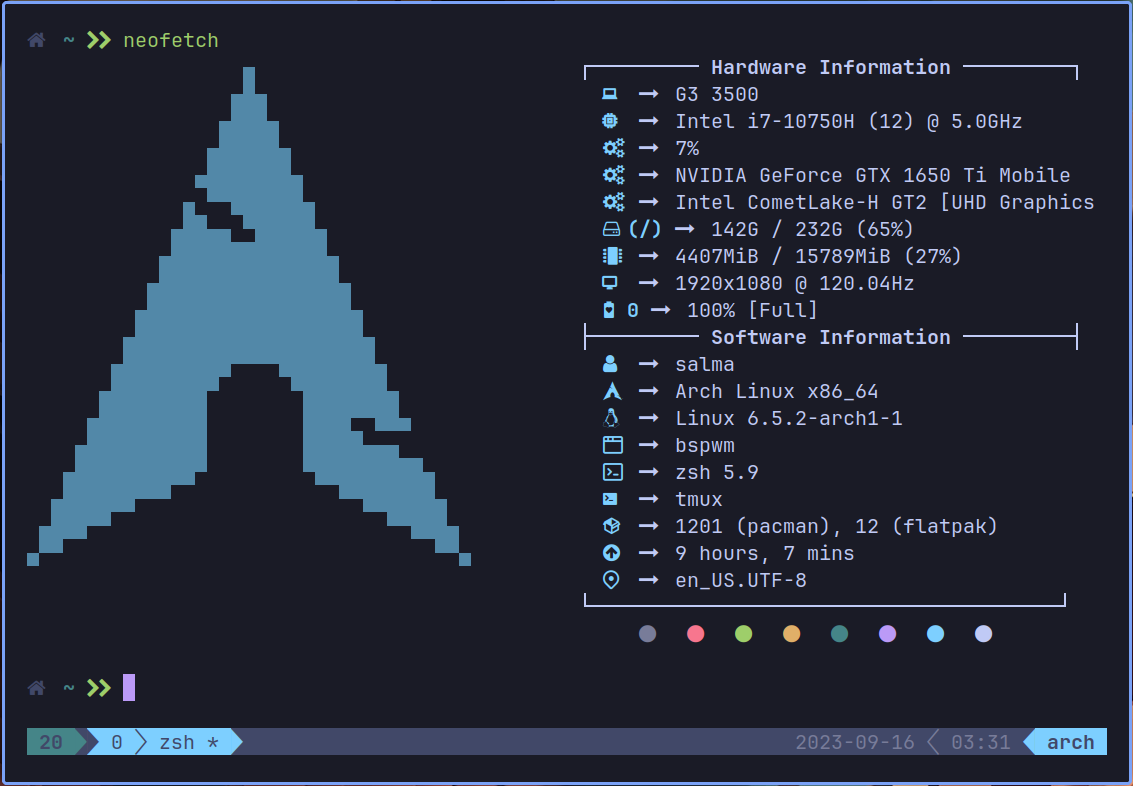Click the arch hostname in status bar
1133x786 pixels.
(1070, 742)
